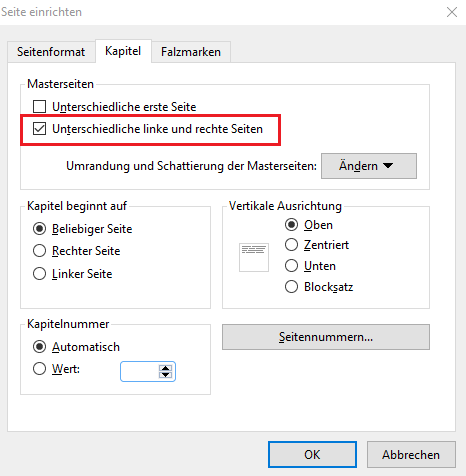Select the Kapitel tab
The width and height of the screenshot is (466, 476).
123,51
